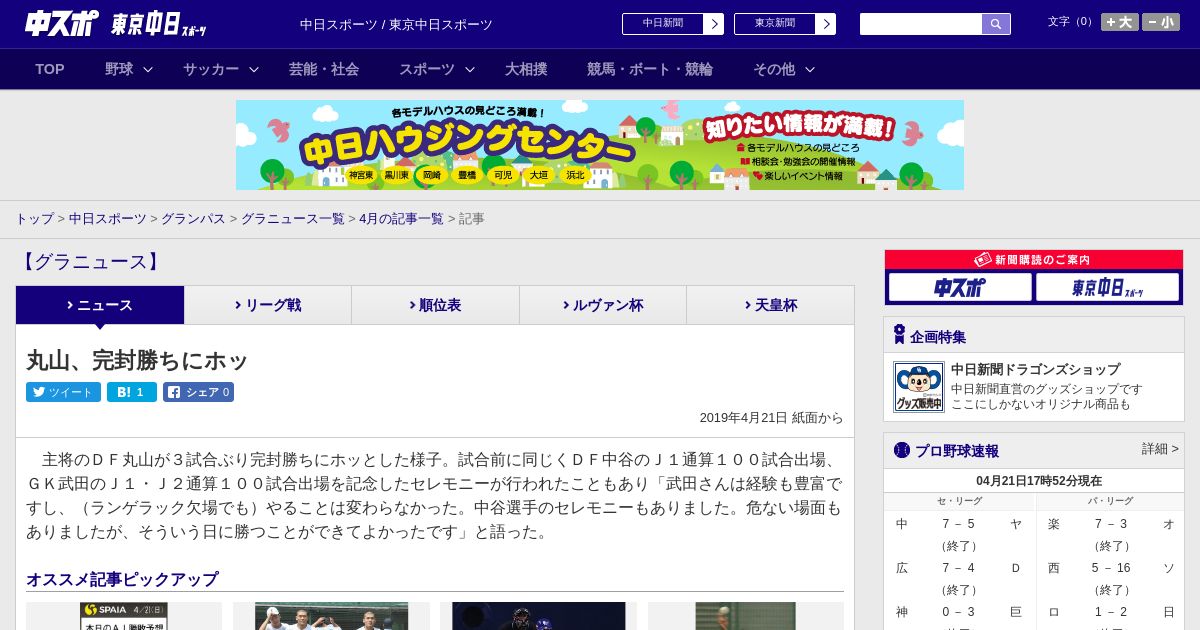This screenshot has width=1200, height=630.
Task: Open 中日新聞ドラゴンズショップ link
Action: [1035, 369]
